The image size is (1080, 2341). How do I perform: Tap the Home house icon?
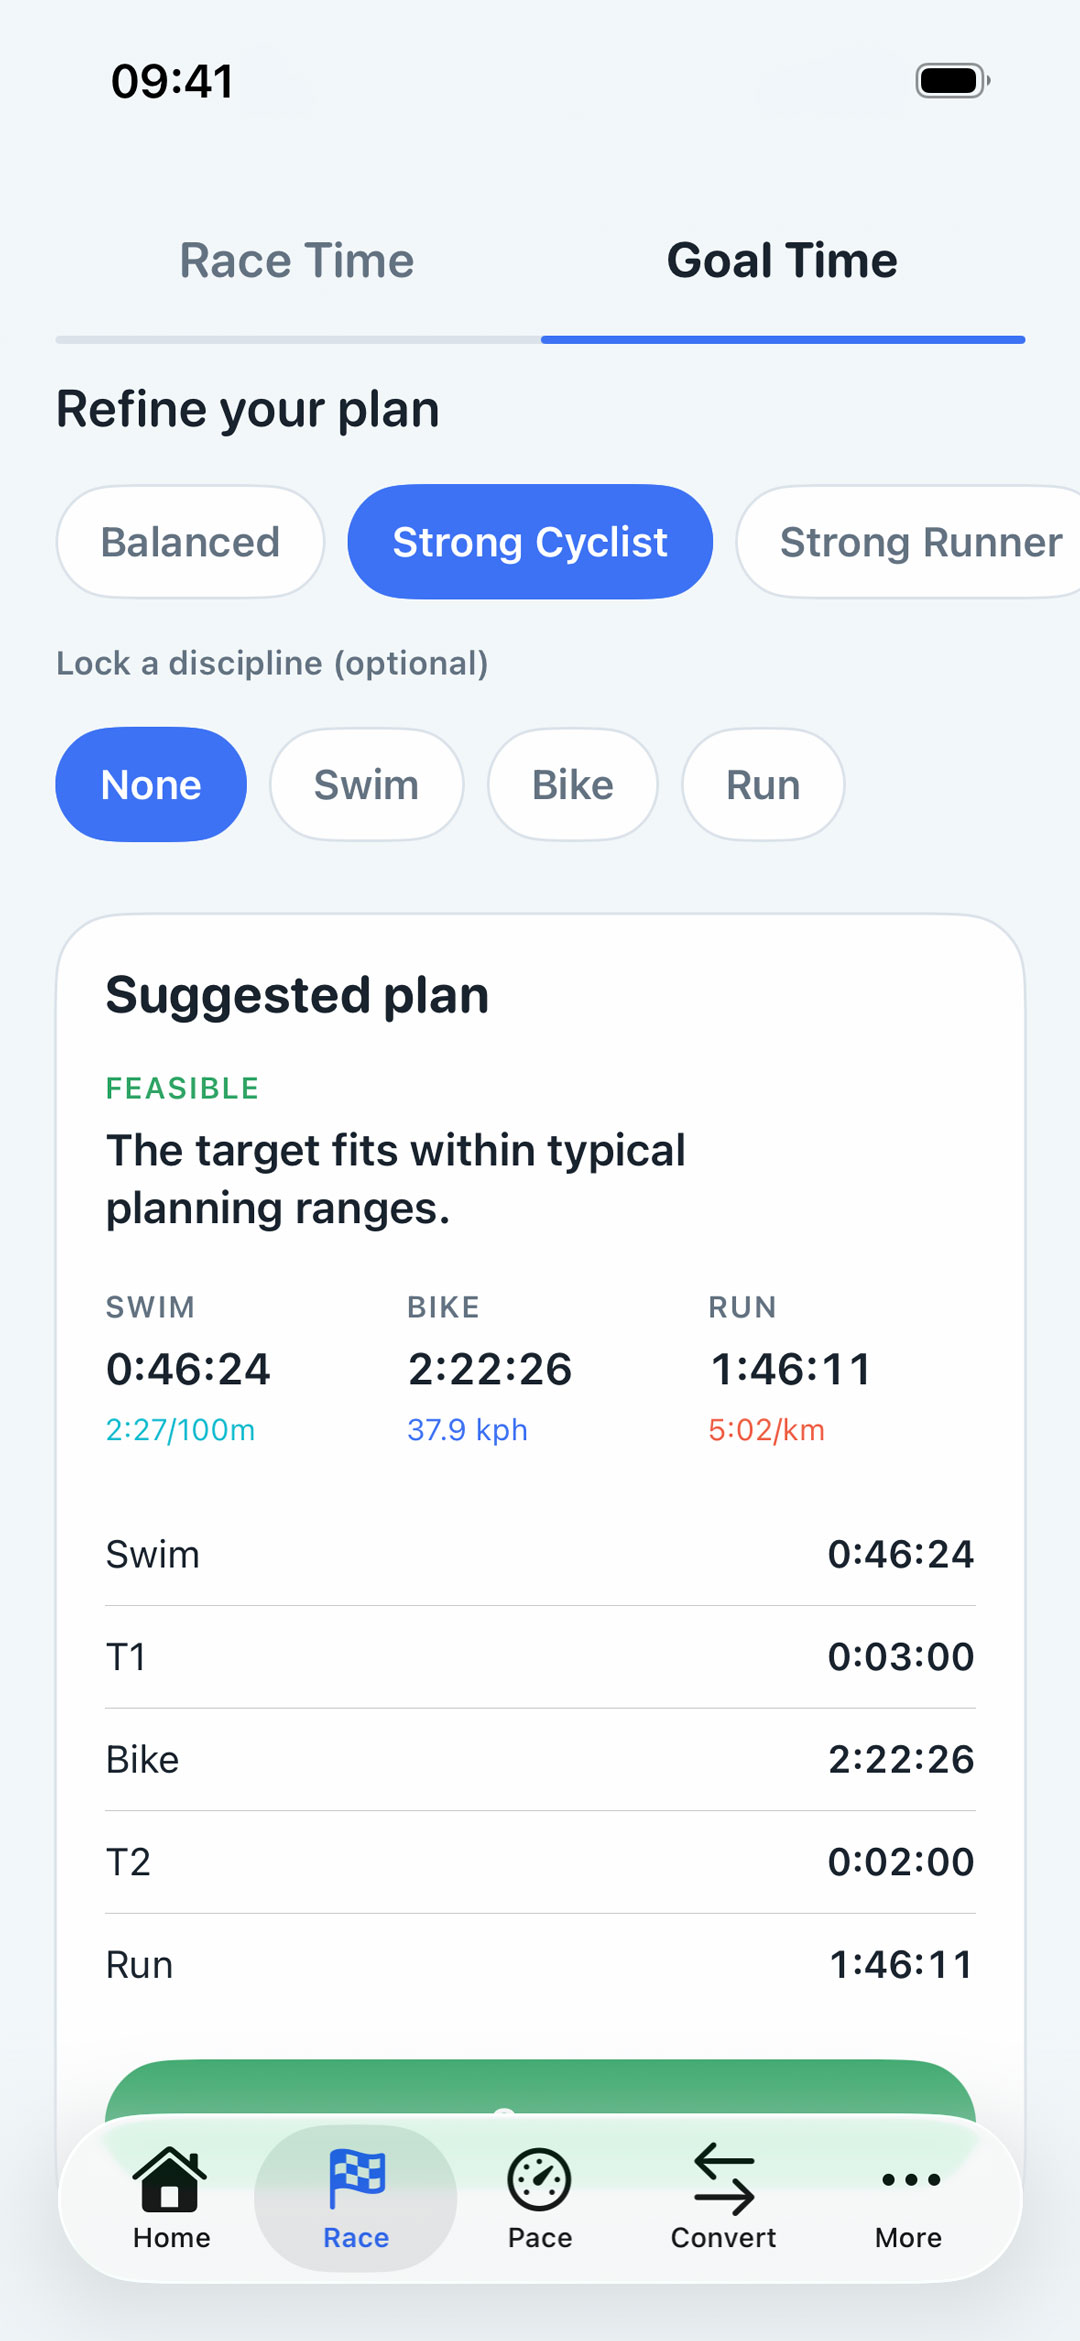(170, 2180)
